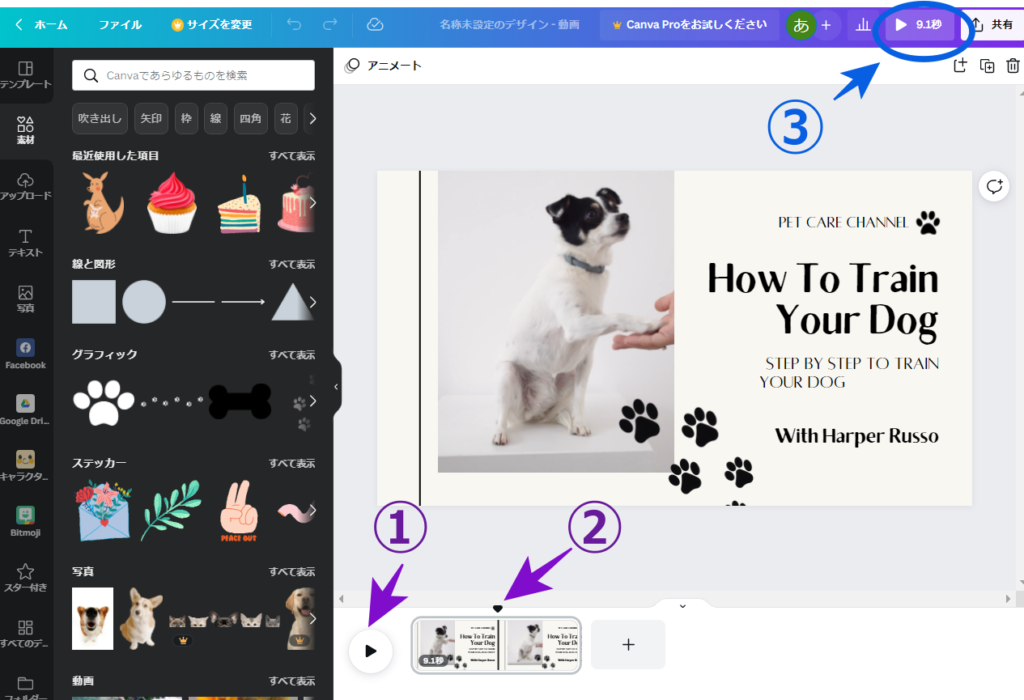The image size is (1024, 700).
Task: Click the Undo arrow icon
Action: tap(294, 25)
